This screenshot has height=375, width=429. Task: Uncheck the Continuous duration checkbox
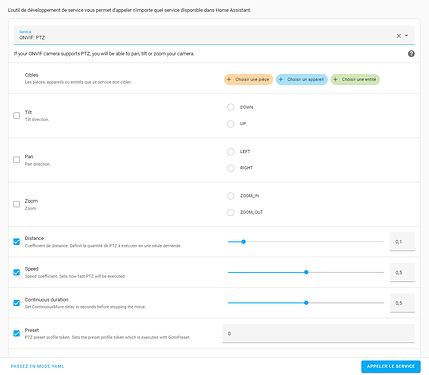[16, 303]
